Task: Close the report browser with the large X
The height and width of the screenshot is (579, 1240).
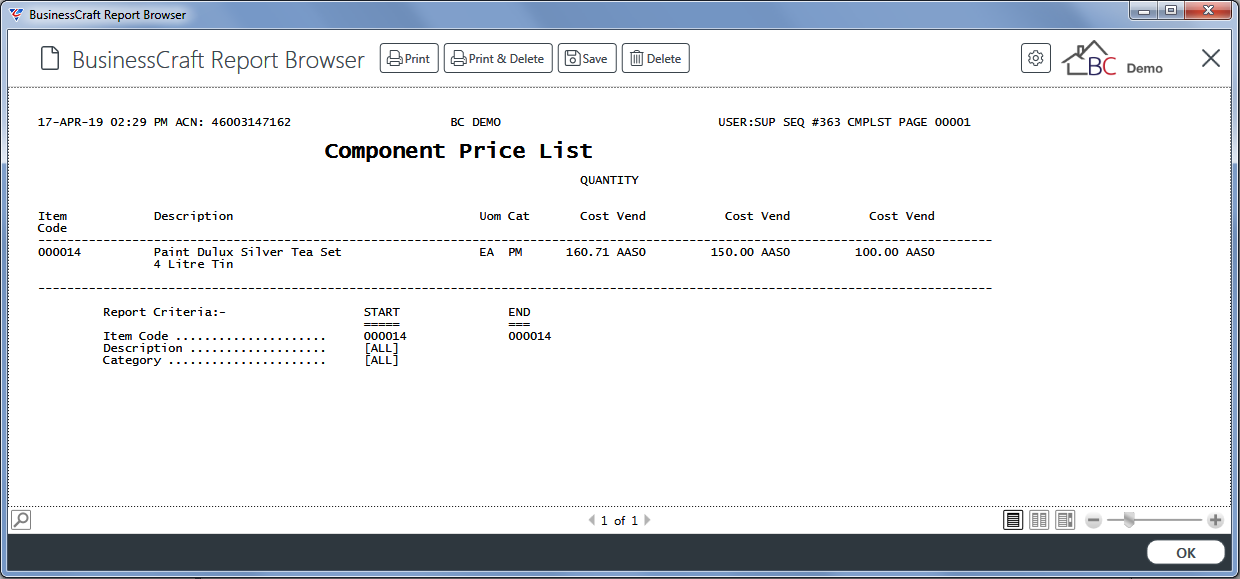Action: [x=1211, y=58]
